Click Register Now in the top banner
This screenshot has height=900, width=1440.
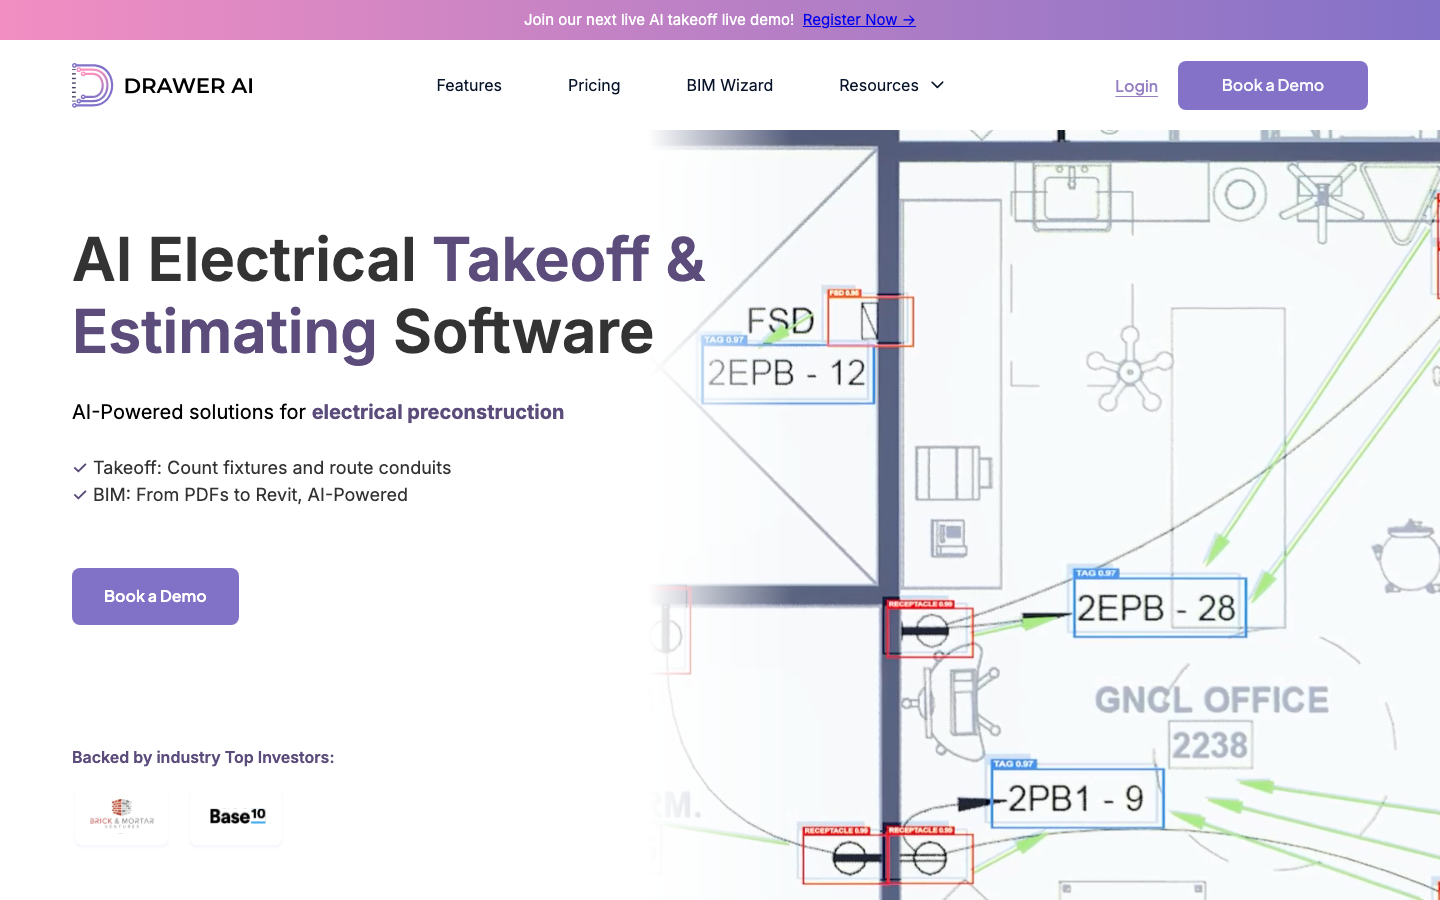click(x=859, y=20)
